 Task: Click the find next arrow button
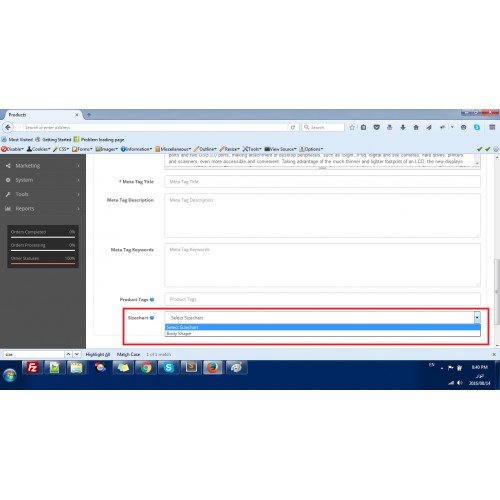point(77,354)
